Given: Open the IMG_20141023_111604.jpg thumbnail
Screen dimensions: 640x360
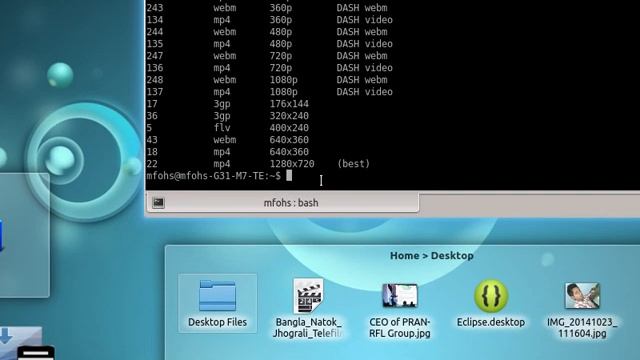Looking at the screenshot, I should tap(582, 296).
